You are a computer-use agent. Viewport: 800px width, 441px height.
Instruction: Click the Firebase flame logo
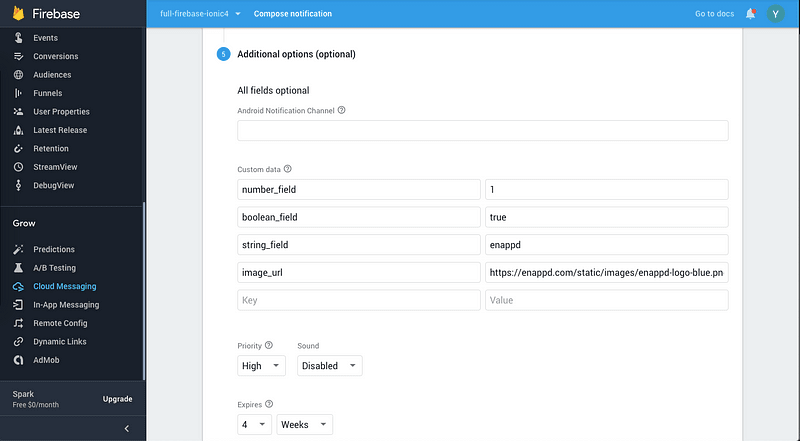pyautogui.click(x=18, y=13)
